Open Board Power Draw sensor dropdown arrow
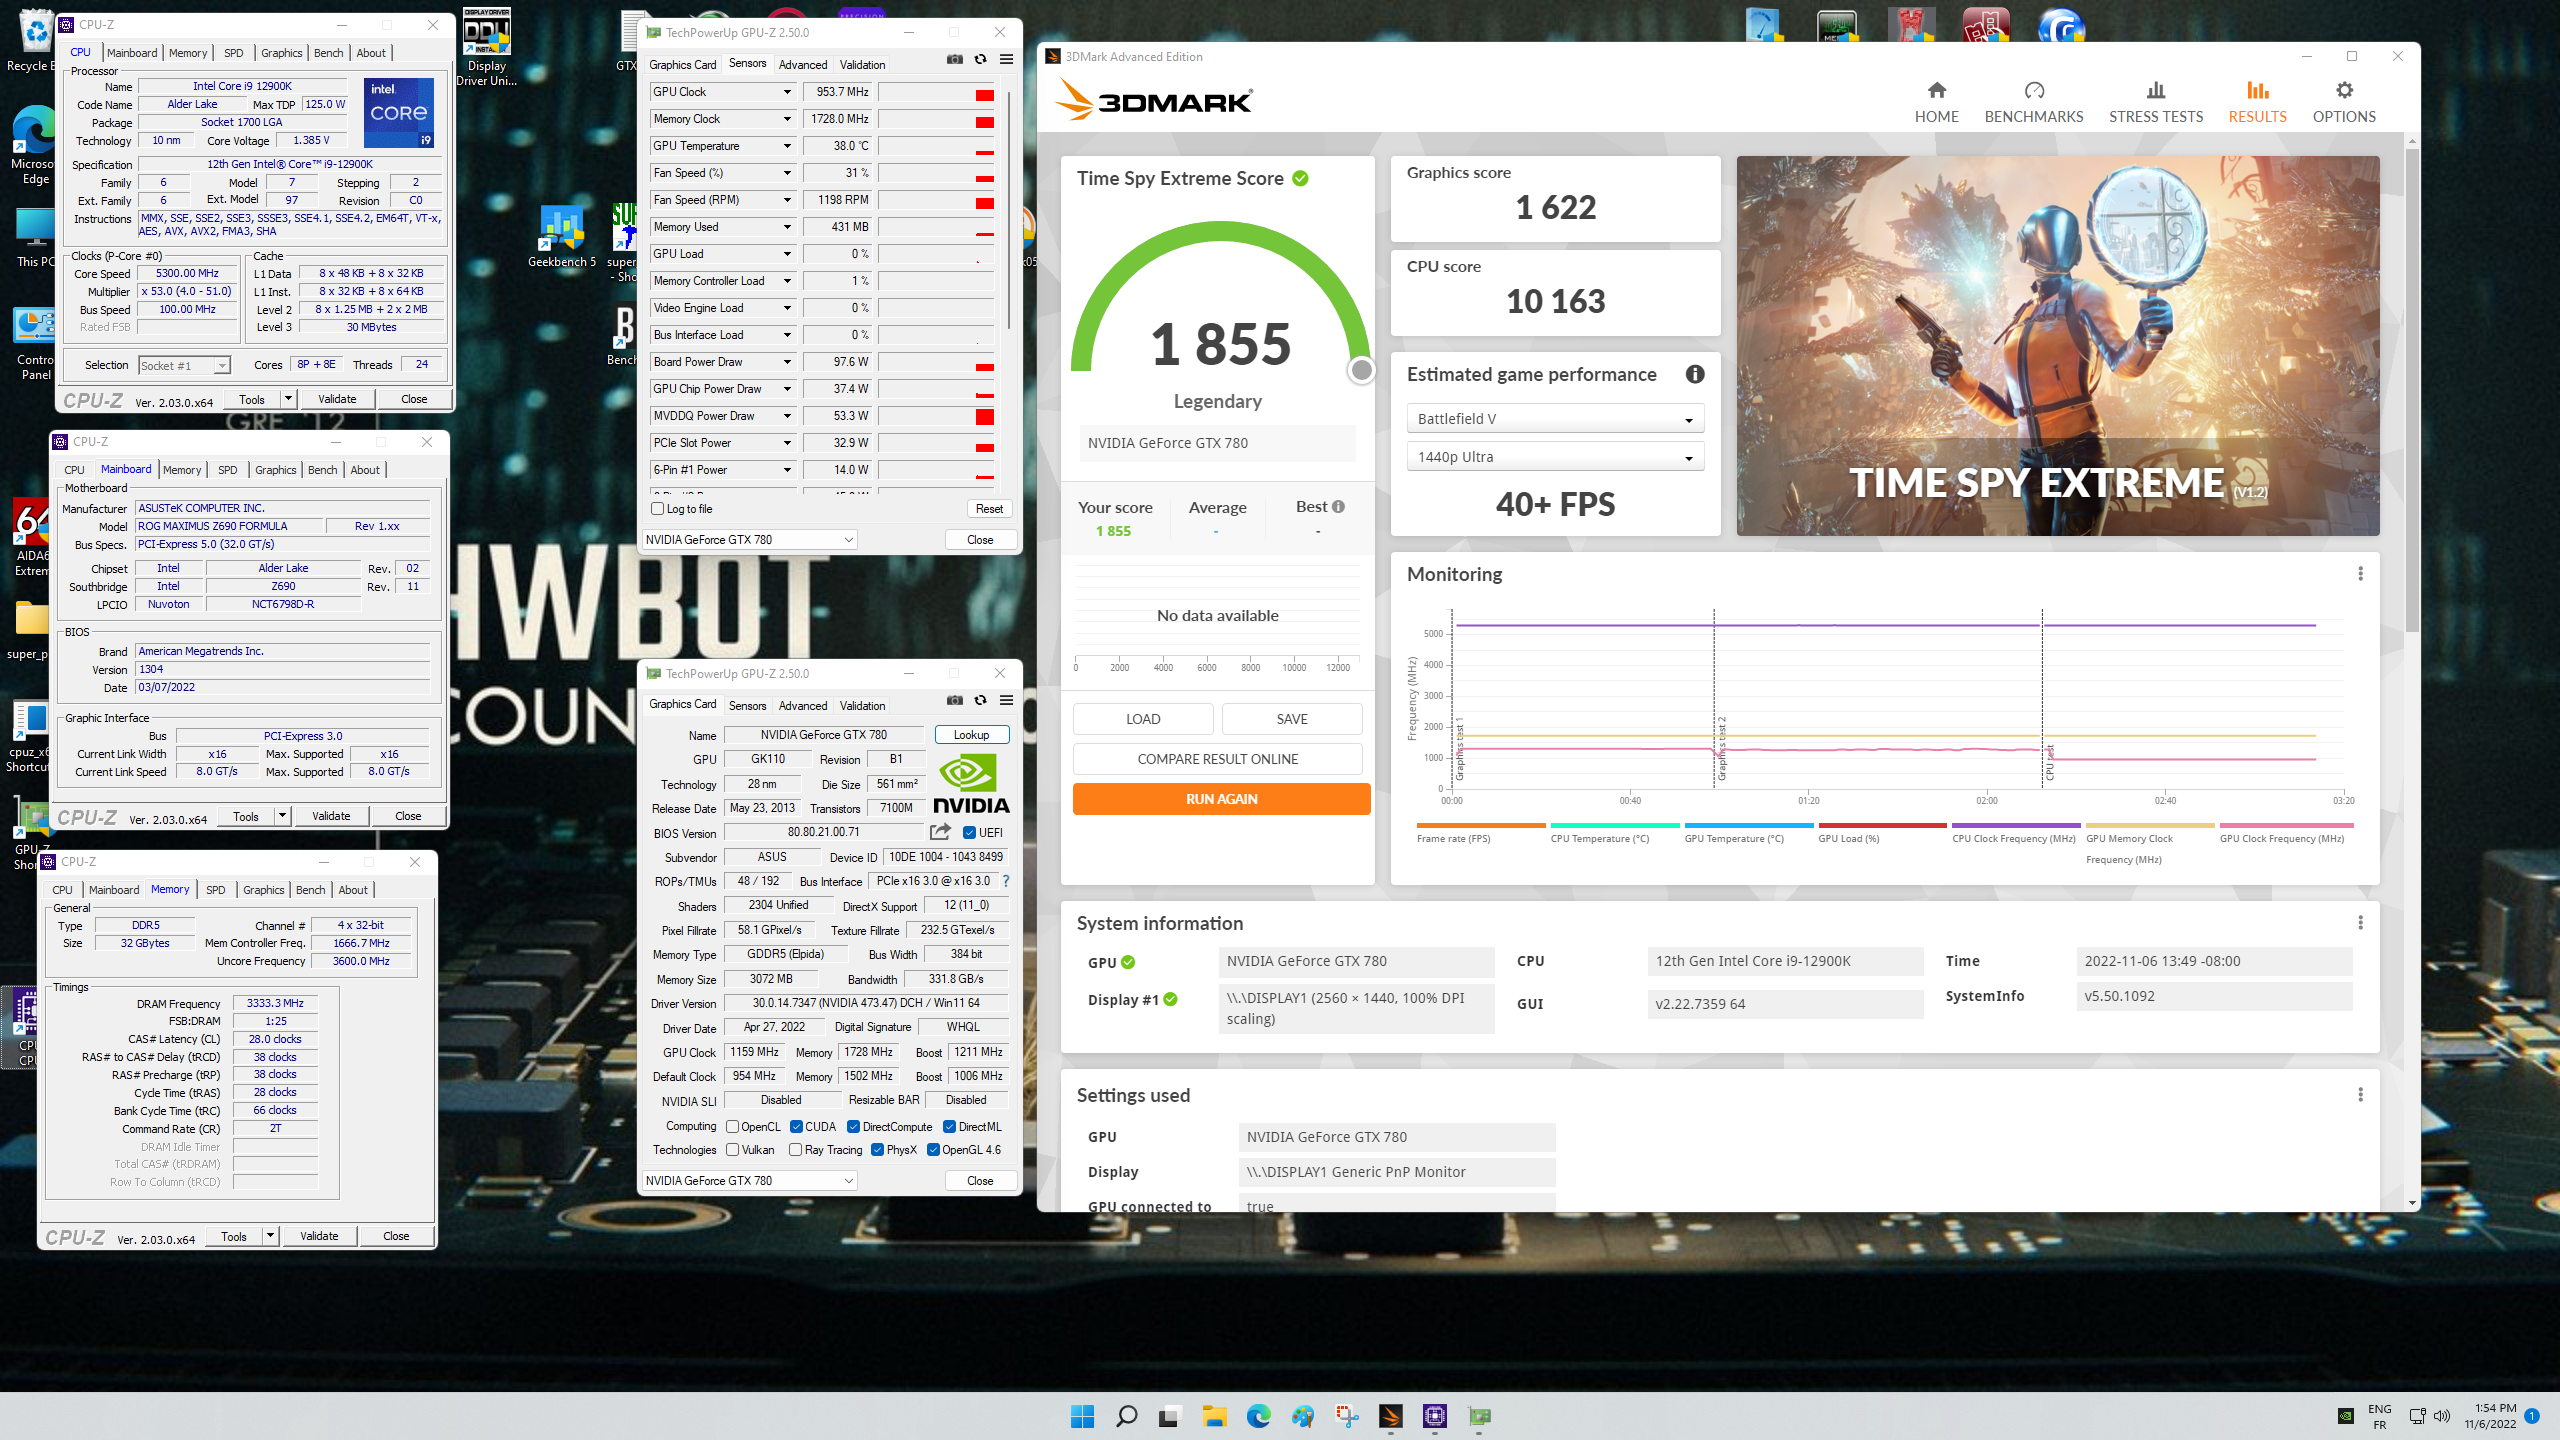The width and height of the screenshot is (2560, 1440). pos(787,362)
